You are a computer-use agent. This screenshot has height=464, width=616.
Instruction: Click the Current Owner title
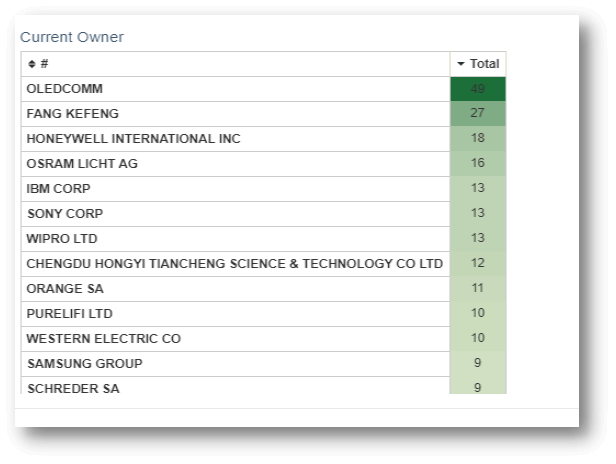(72, 37)
